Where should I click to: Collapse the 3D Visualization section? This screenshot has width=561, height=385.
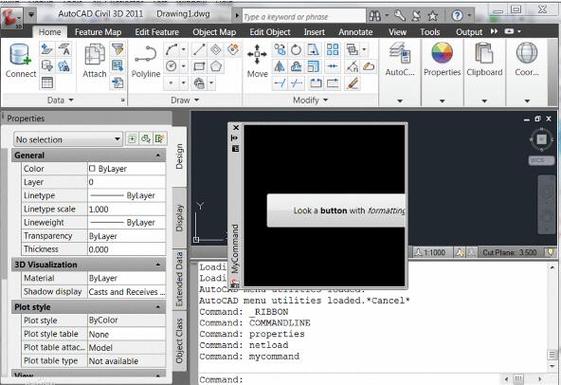tap(158, 264)
